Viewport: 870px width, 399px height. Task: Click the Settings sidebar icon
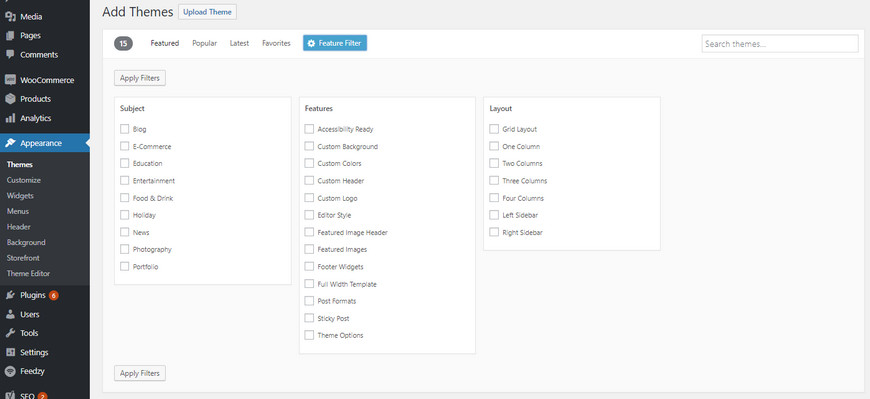10,352
